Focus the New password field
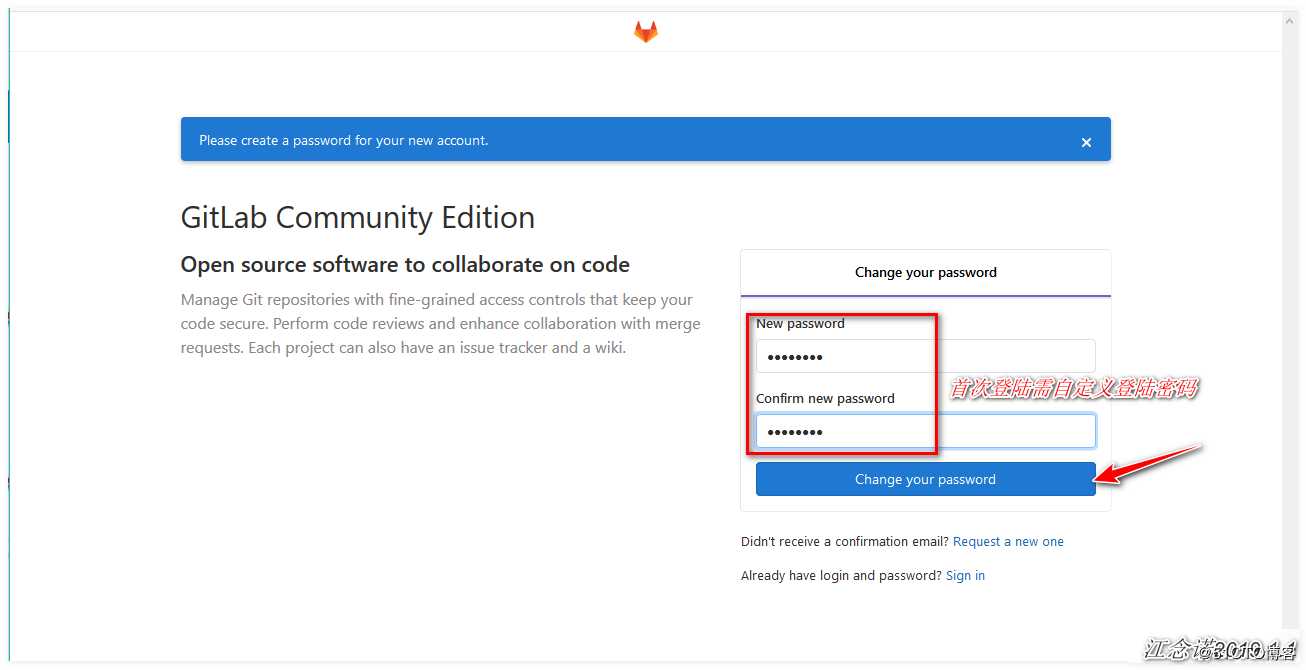 tap(925, 356)
